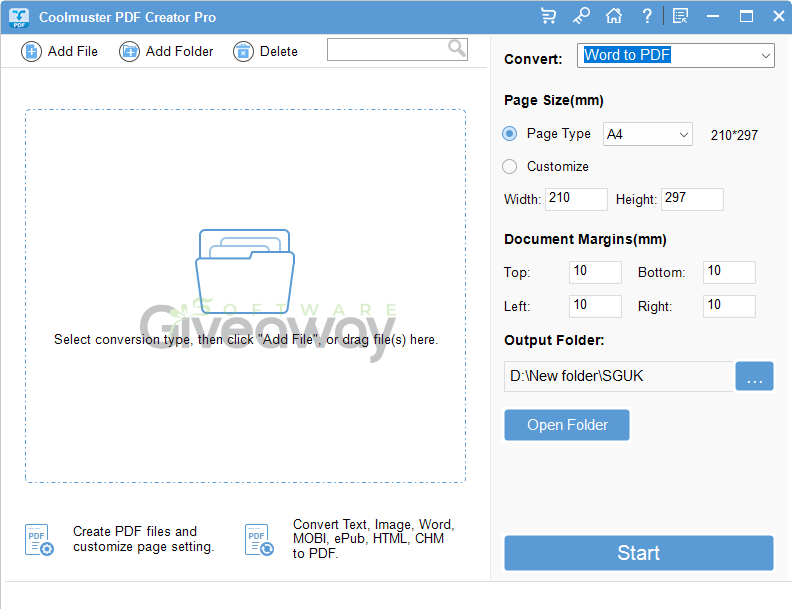
Task: Click the Coolmuster app logo
Action: pos(19,17)
